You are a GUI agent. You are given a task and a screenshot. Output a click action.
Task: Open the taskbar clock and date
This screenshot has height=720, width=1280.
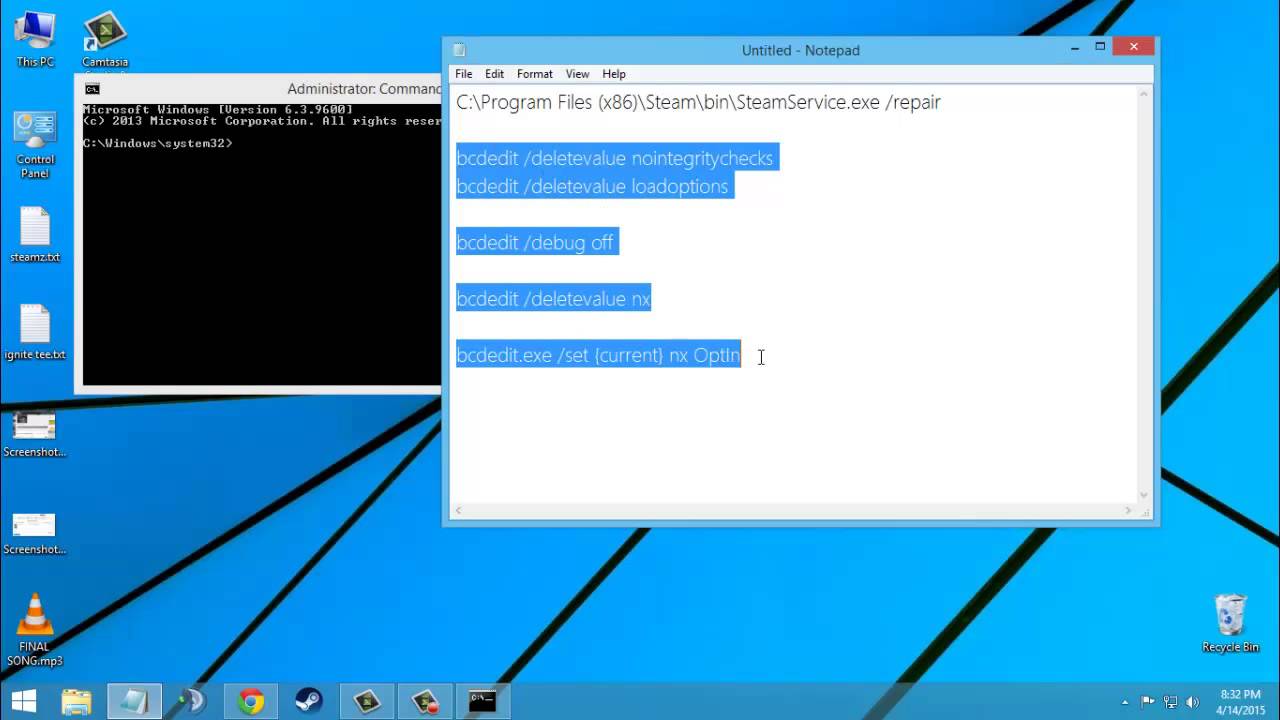click(1241, 702)
